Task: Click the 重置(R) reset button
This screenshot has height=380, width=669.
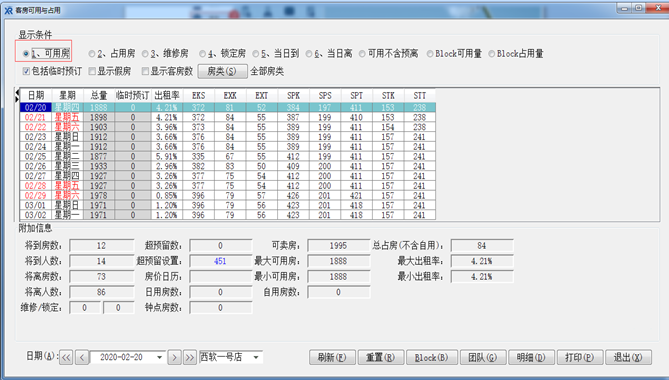Action: click(x=381, y=357)
